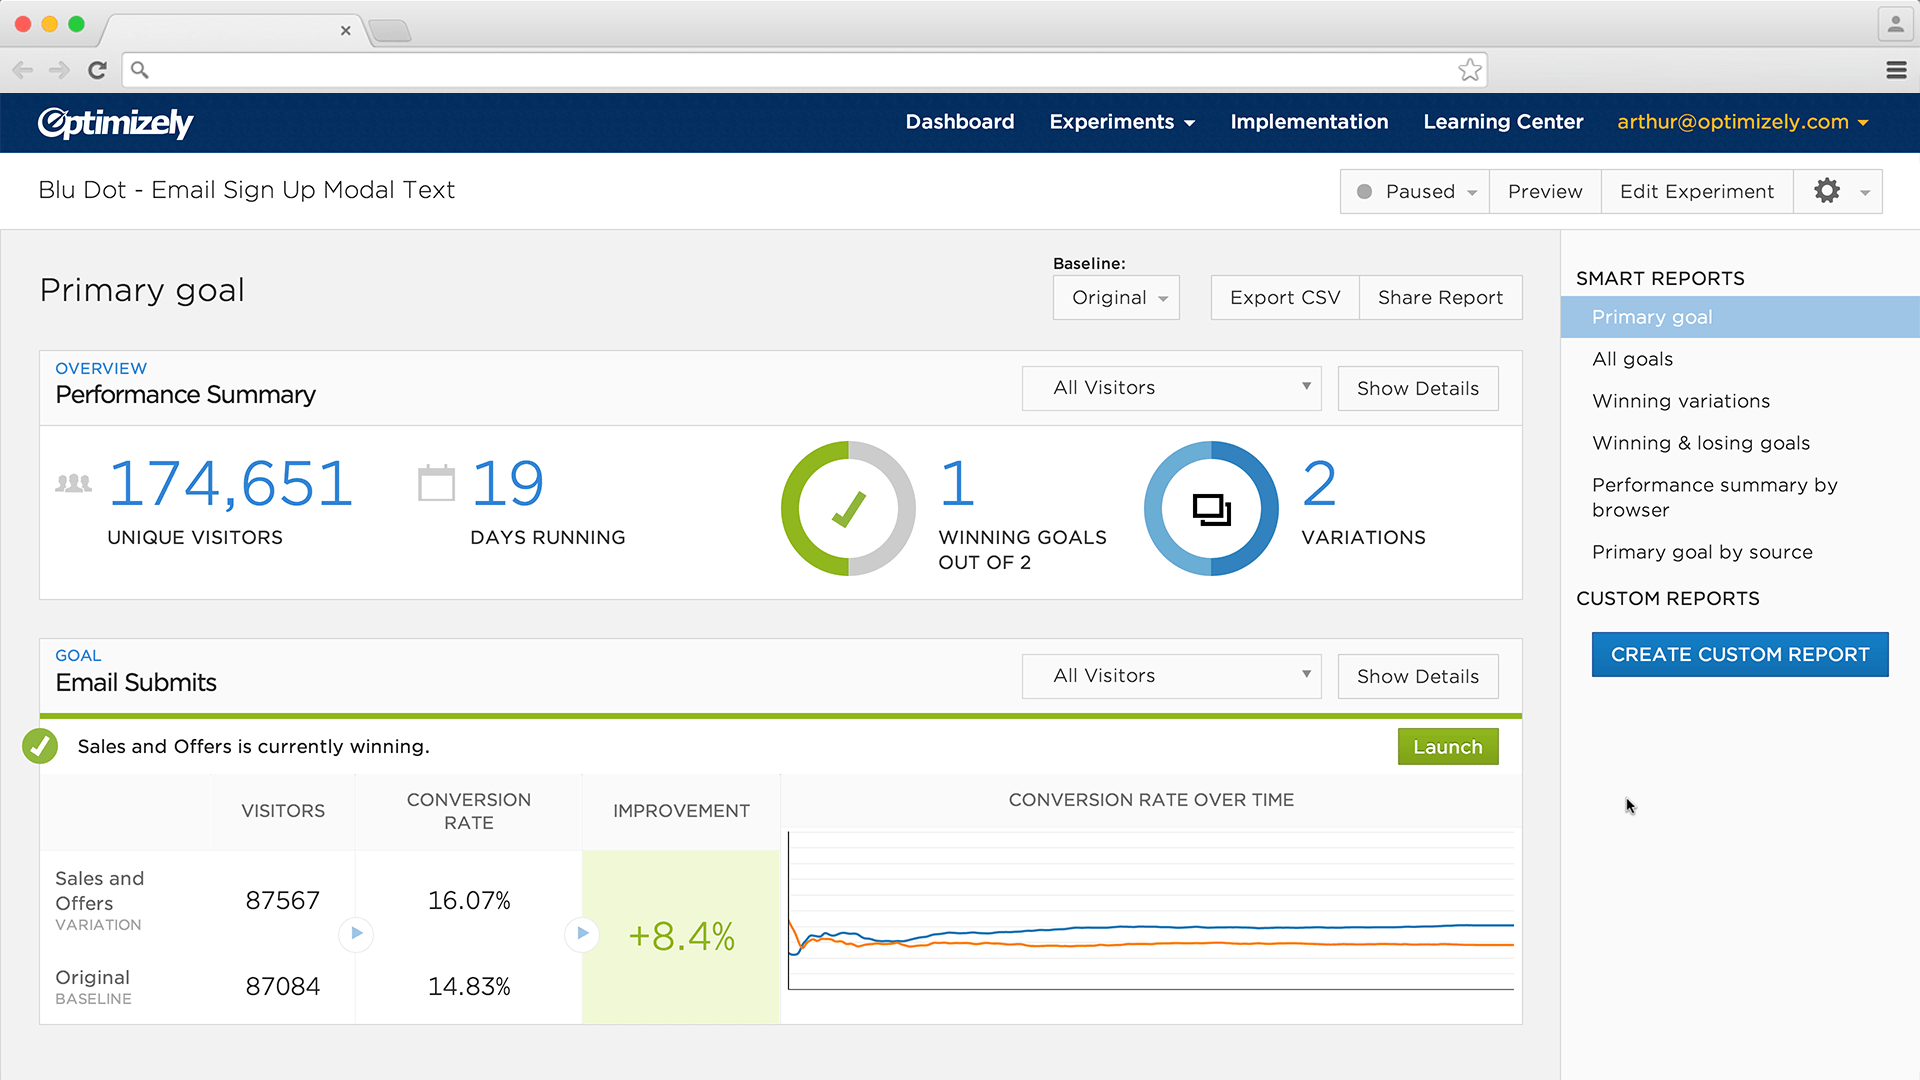Open the browser hamburger menu
The height and width of the screenshot is (1080, 1920).
coord(1896,70)
